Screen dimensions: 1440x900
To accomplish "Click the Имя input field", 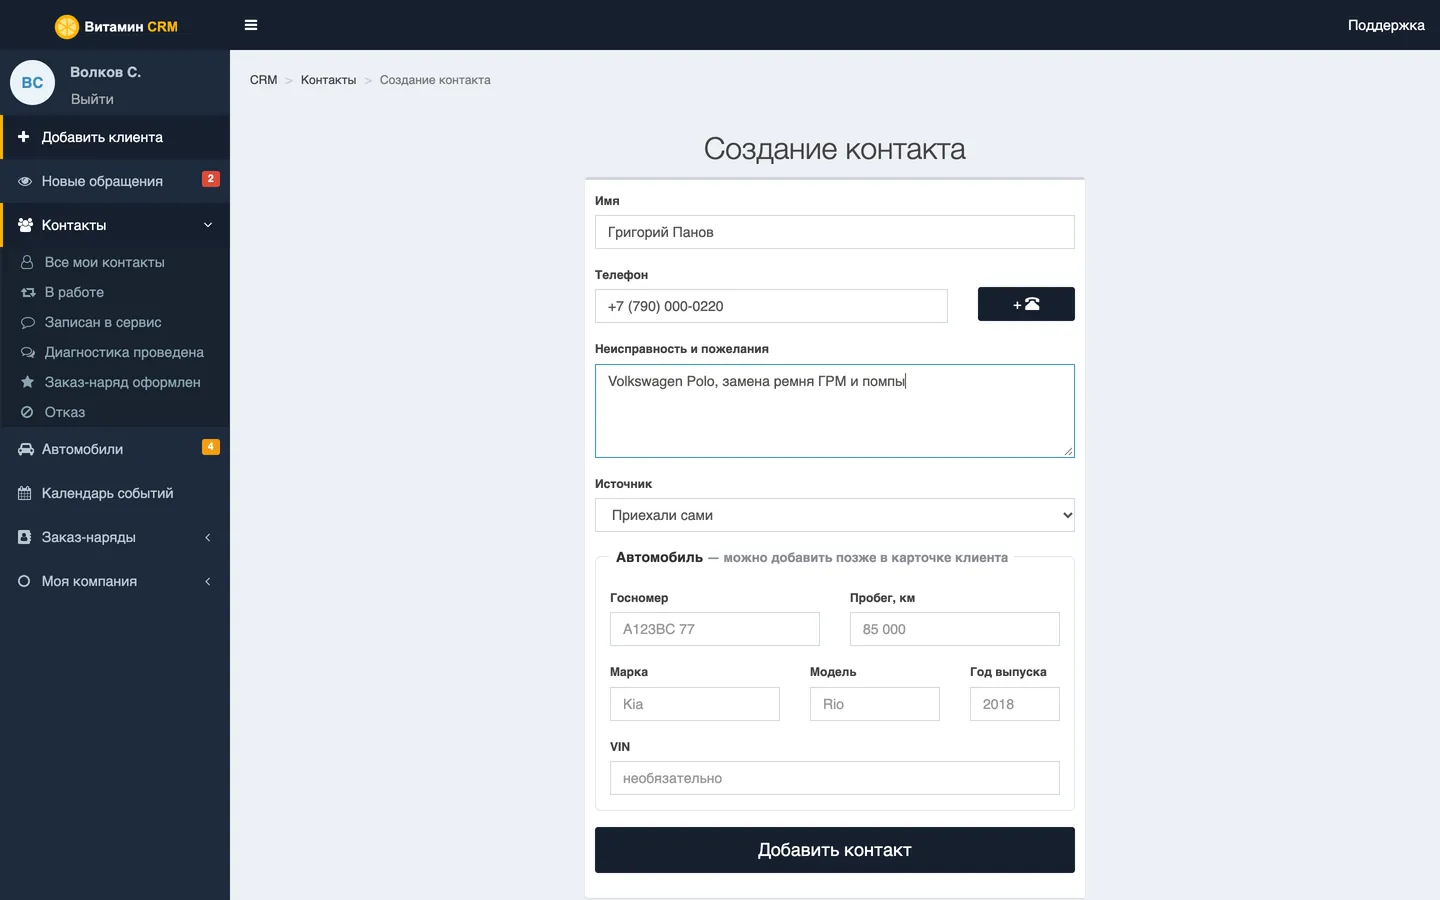I will (x=835, y=232).
